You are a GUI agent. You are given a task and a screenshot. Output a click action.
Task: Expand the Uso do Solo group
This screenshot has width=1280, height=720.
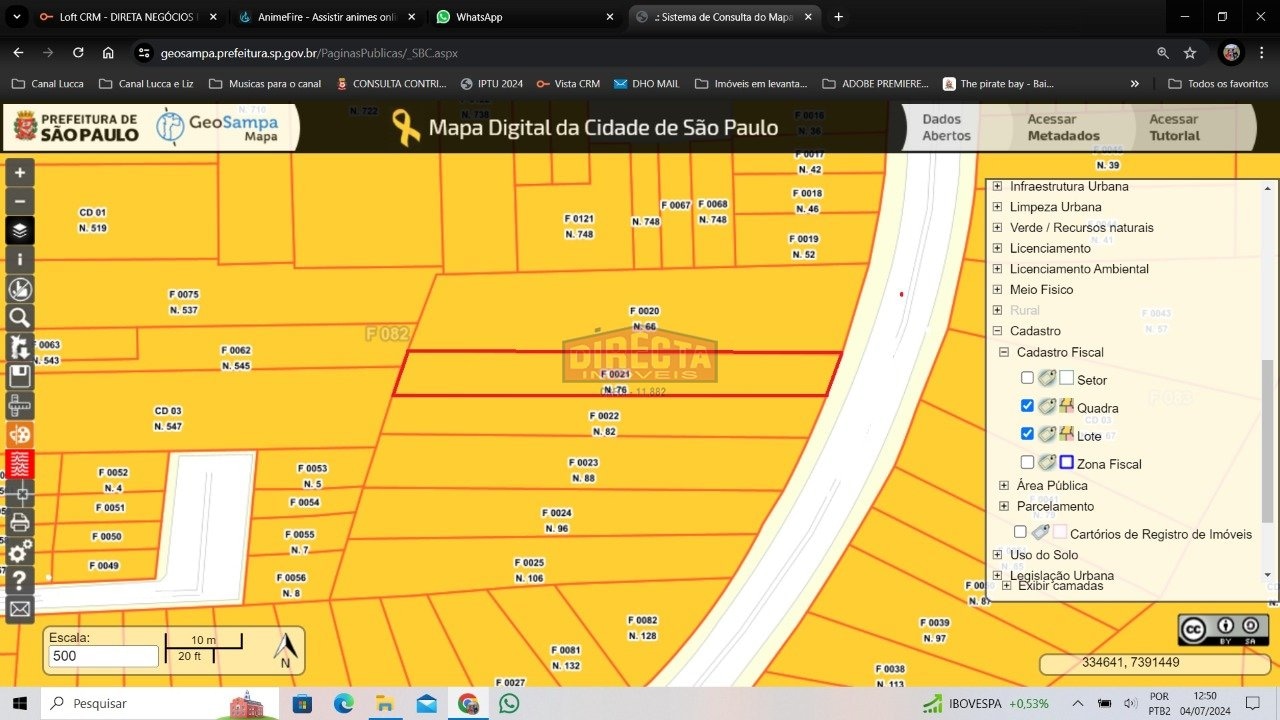997,555
